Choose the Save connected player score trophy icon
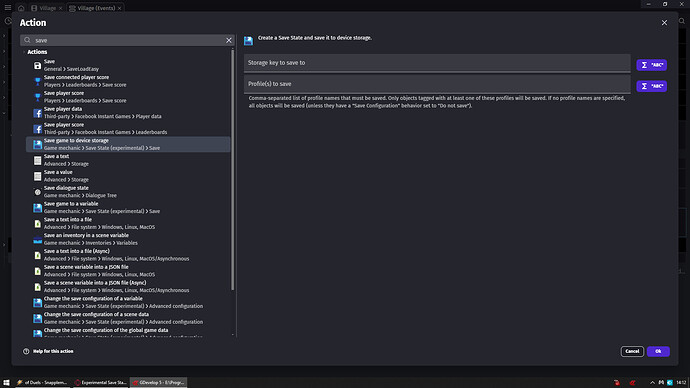The image size is (690, 388). 37,81
